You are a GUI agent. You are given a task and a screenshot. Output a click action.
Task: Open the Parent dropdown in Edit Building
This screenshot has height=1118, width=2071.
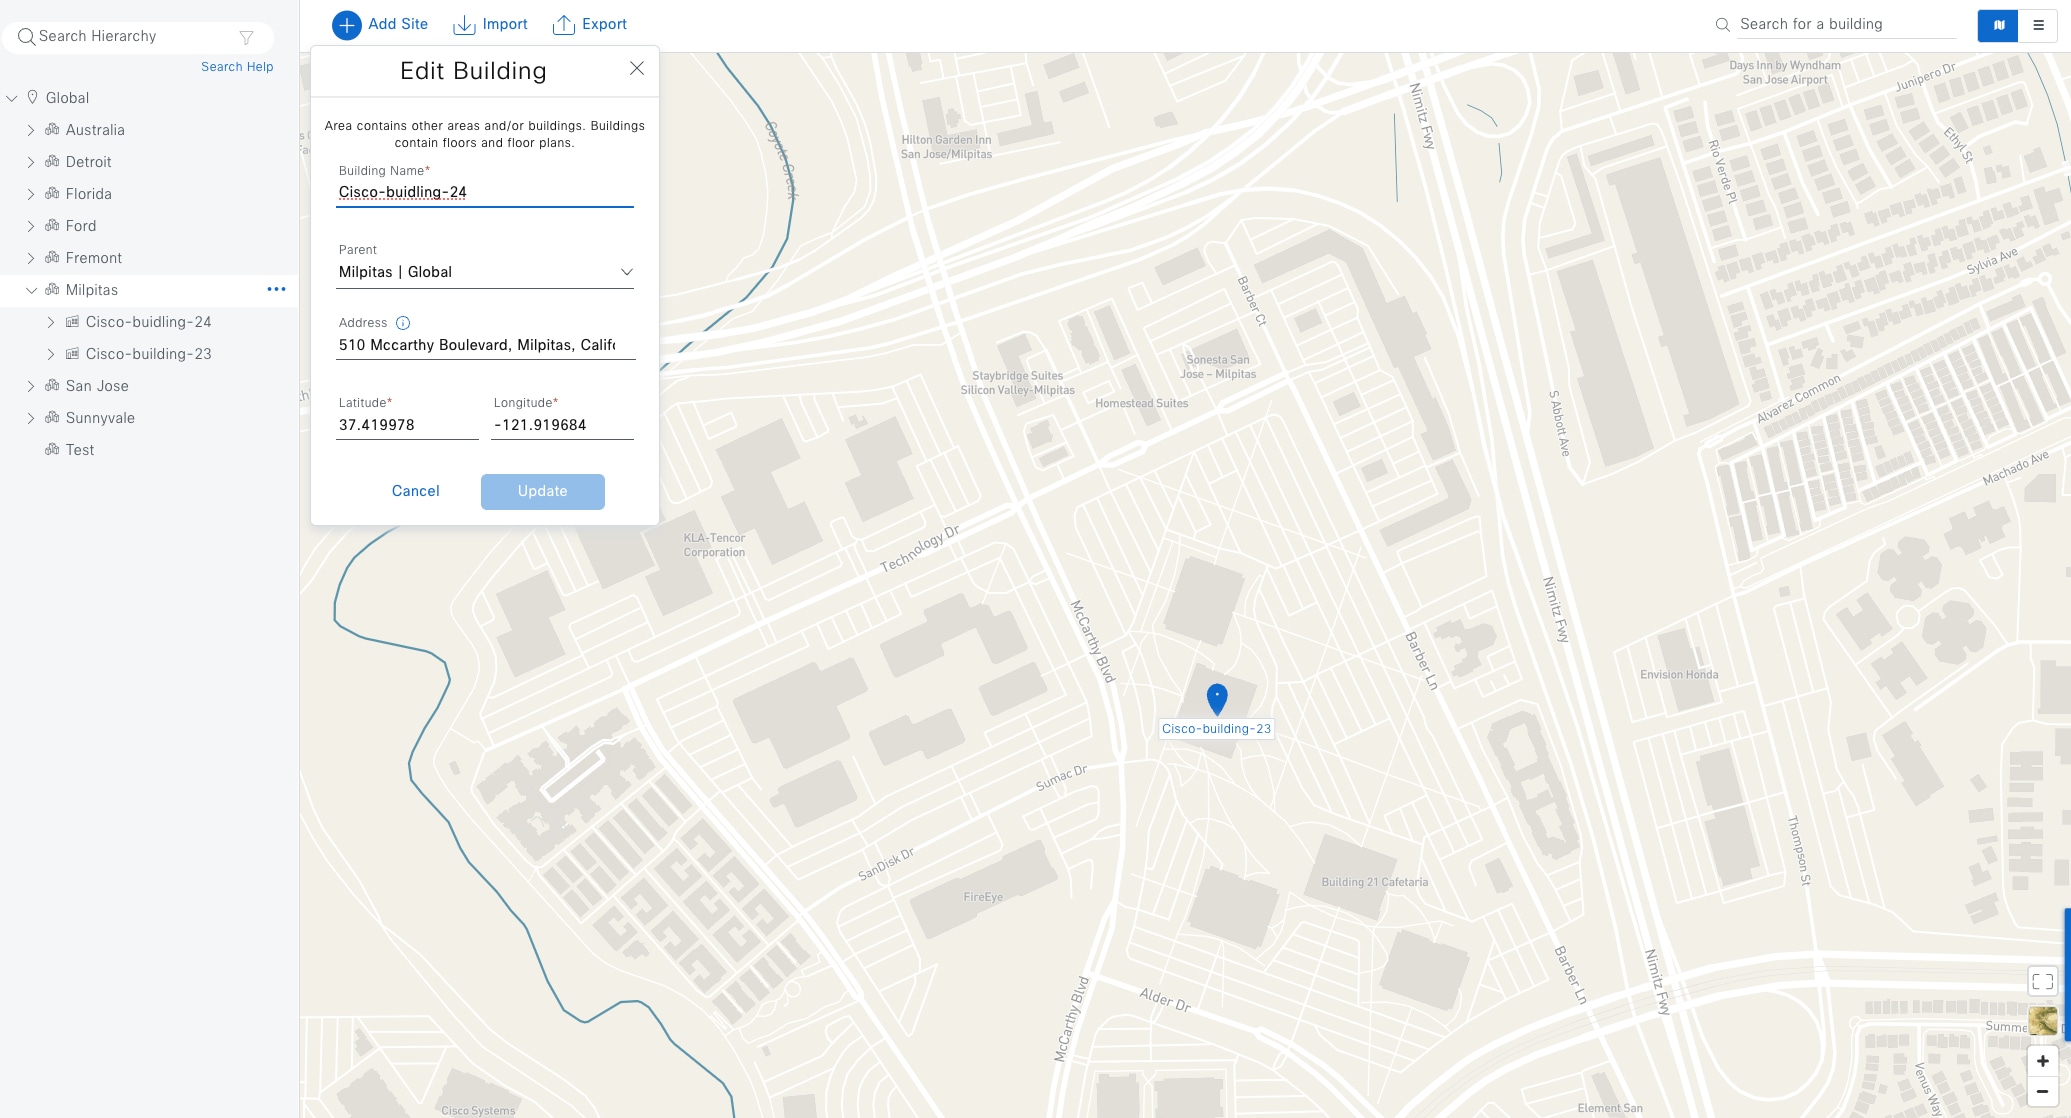coord(627,271)
